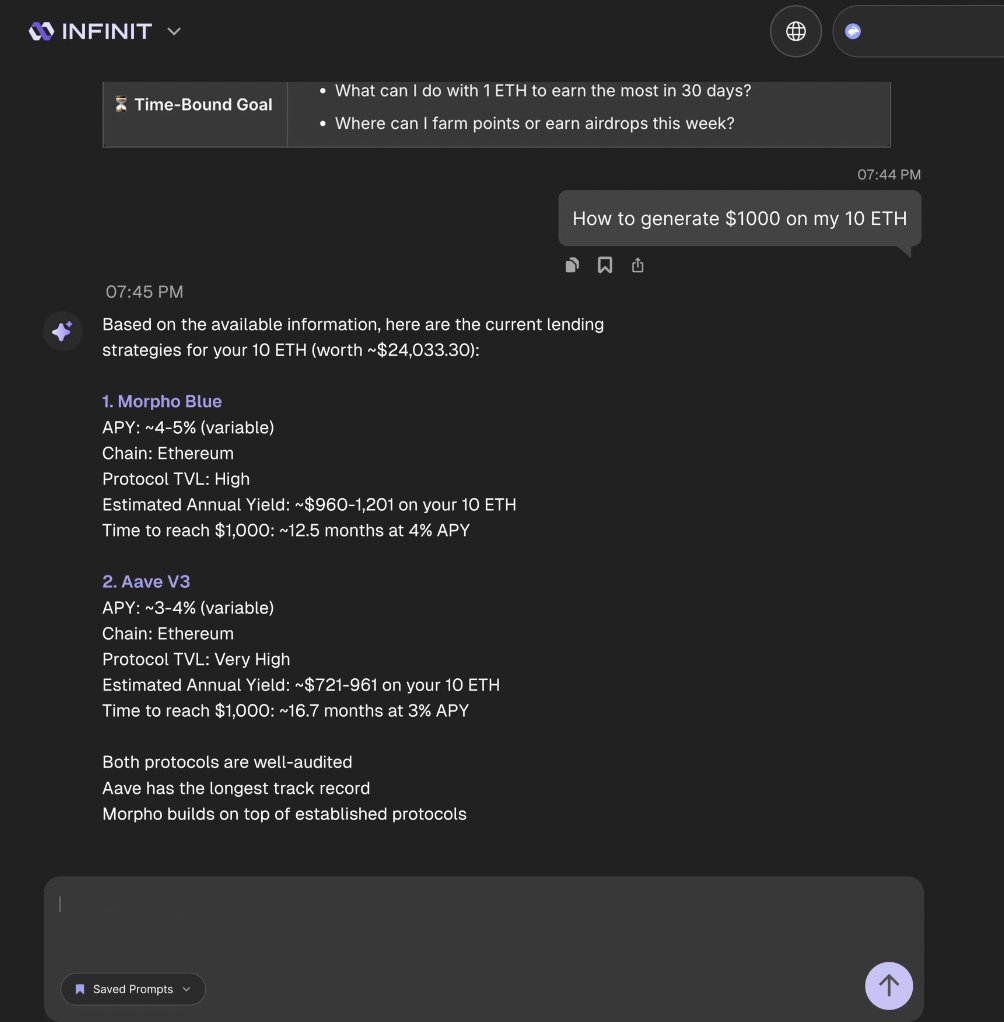1004x1022 pixels.
Task: Focus the message input field
Action: pos(484,918)
